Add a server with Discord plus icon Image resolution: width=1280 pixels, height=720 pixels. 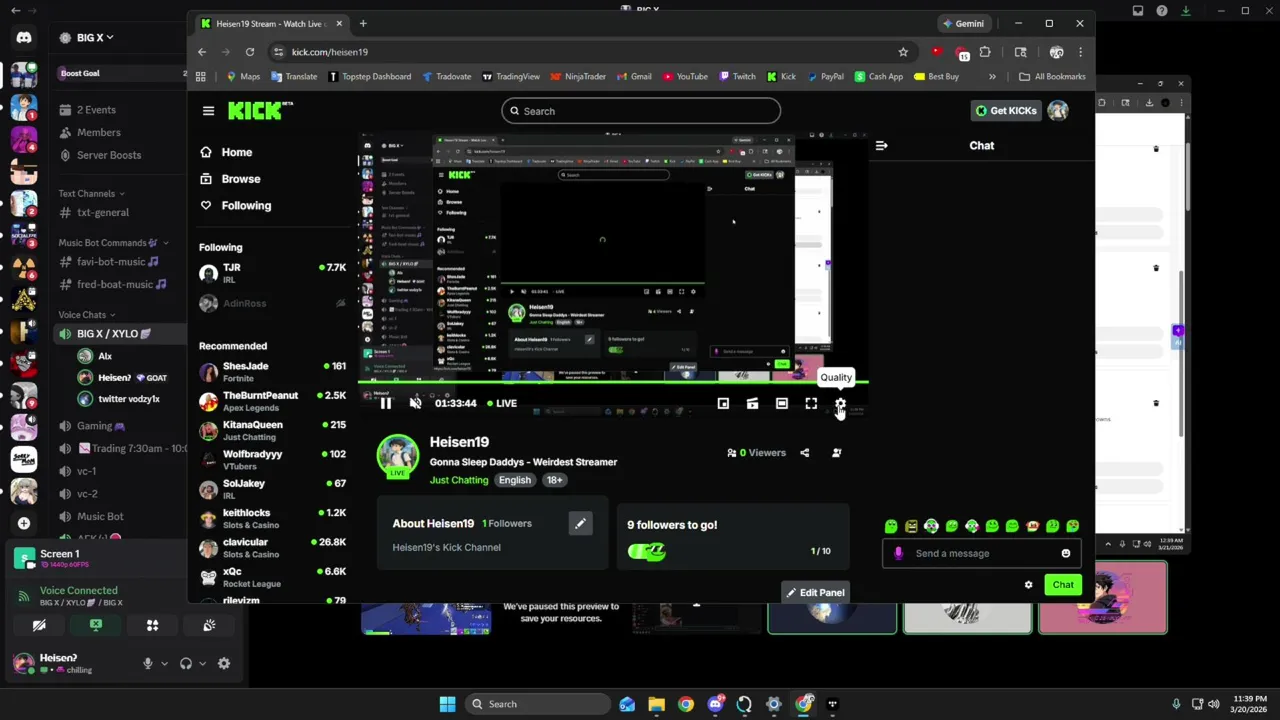tap(24, 523)
